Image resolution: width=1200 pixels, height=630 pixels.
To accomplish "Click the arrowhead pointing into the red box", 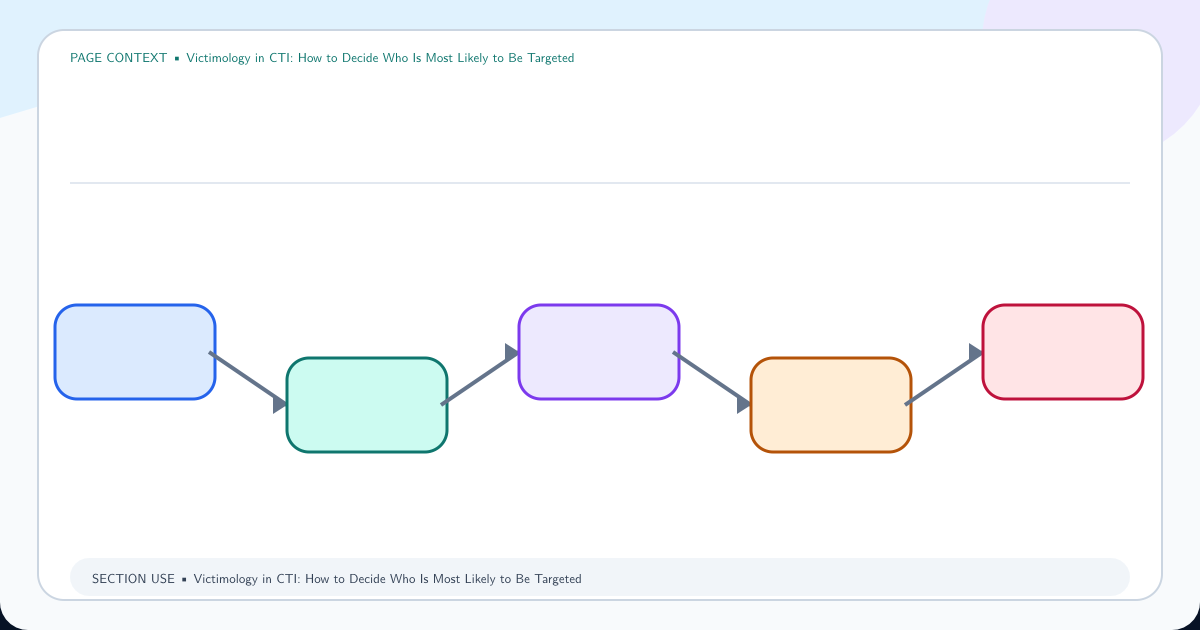I will point(976,353).
